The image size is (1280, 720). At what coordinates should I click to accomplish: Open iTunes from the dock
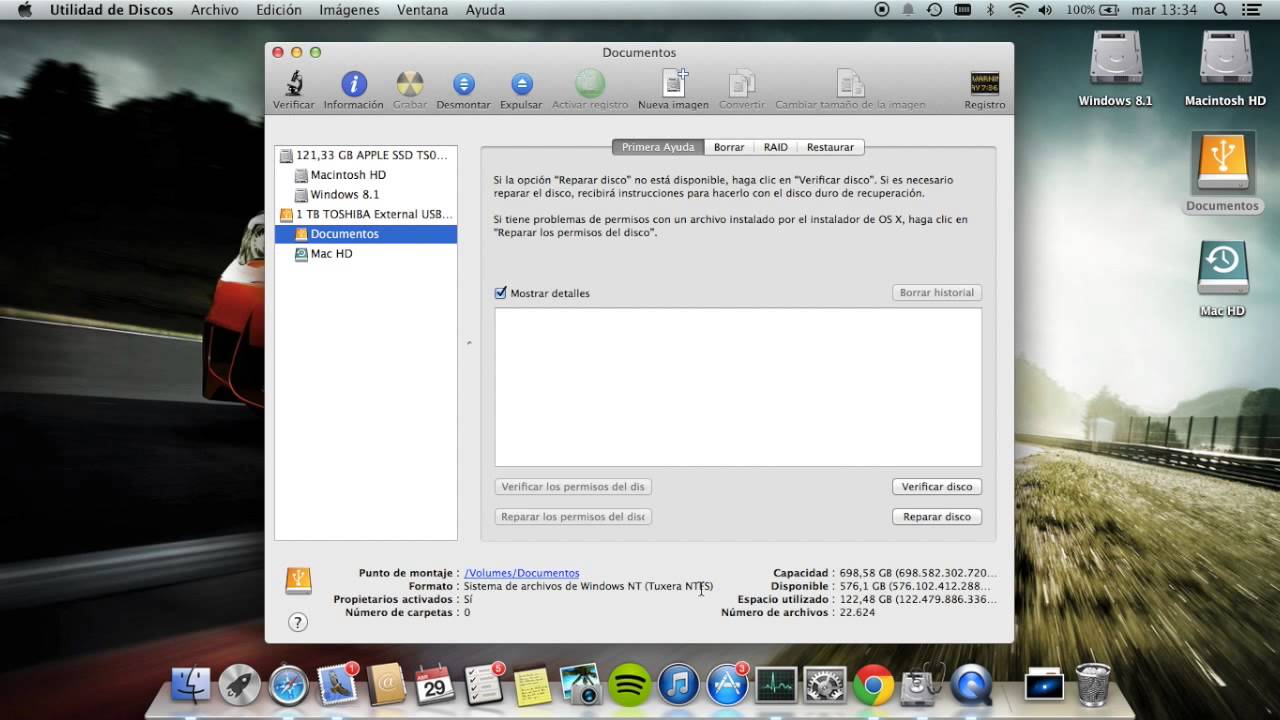(678, 686)
